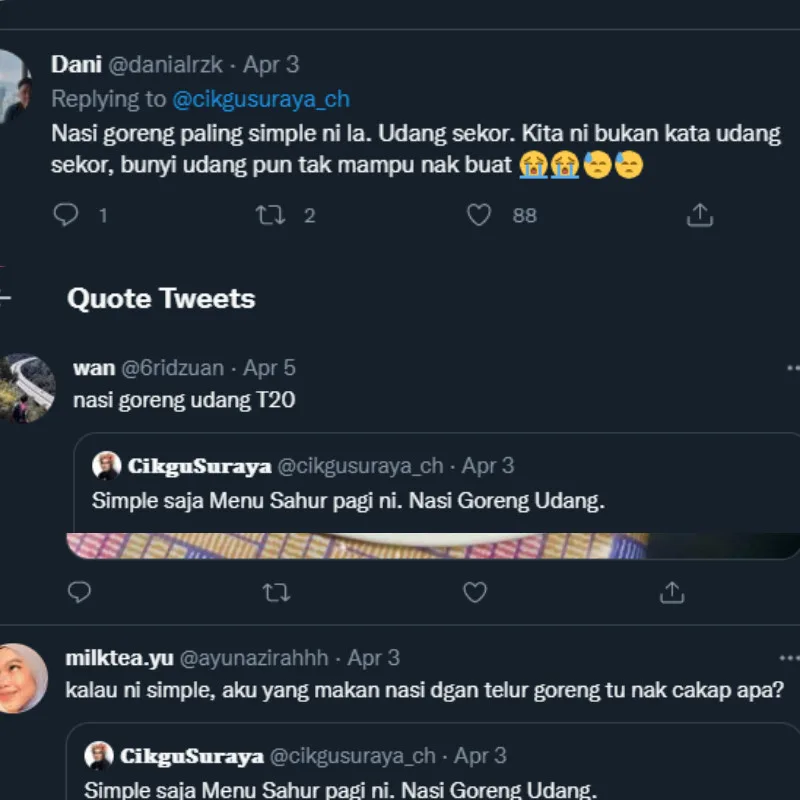Open wan's profile avatar
This screenshot has height=800, width=800.
point(26,388)
